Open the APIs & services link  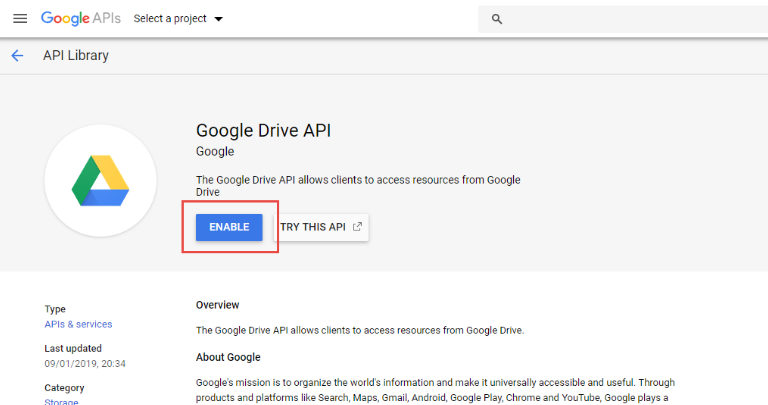pos(78,324)
